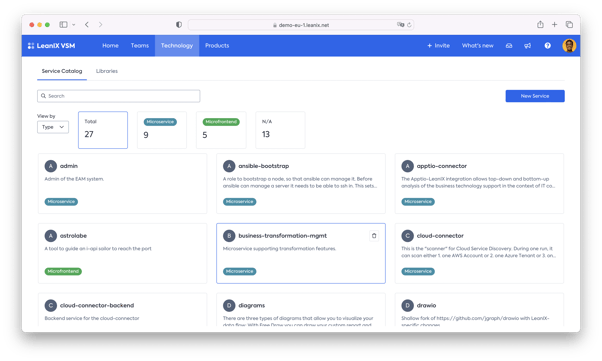Toggle the Safari sidebar icon
This screenshot has height=361, width=602.
[63, 25]
